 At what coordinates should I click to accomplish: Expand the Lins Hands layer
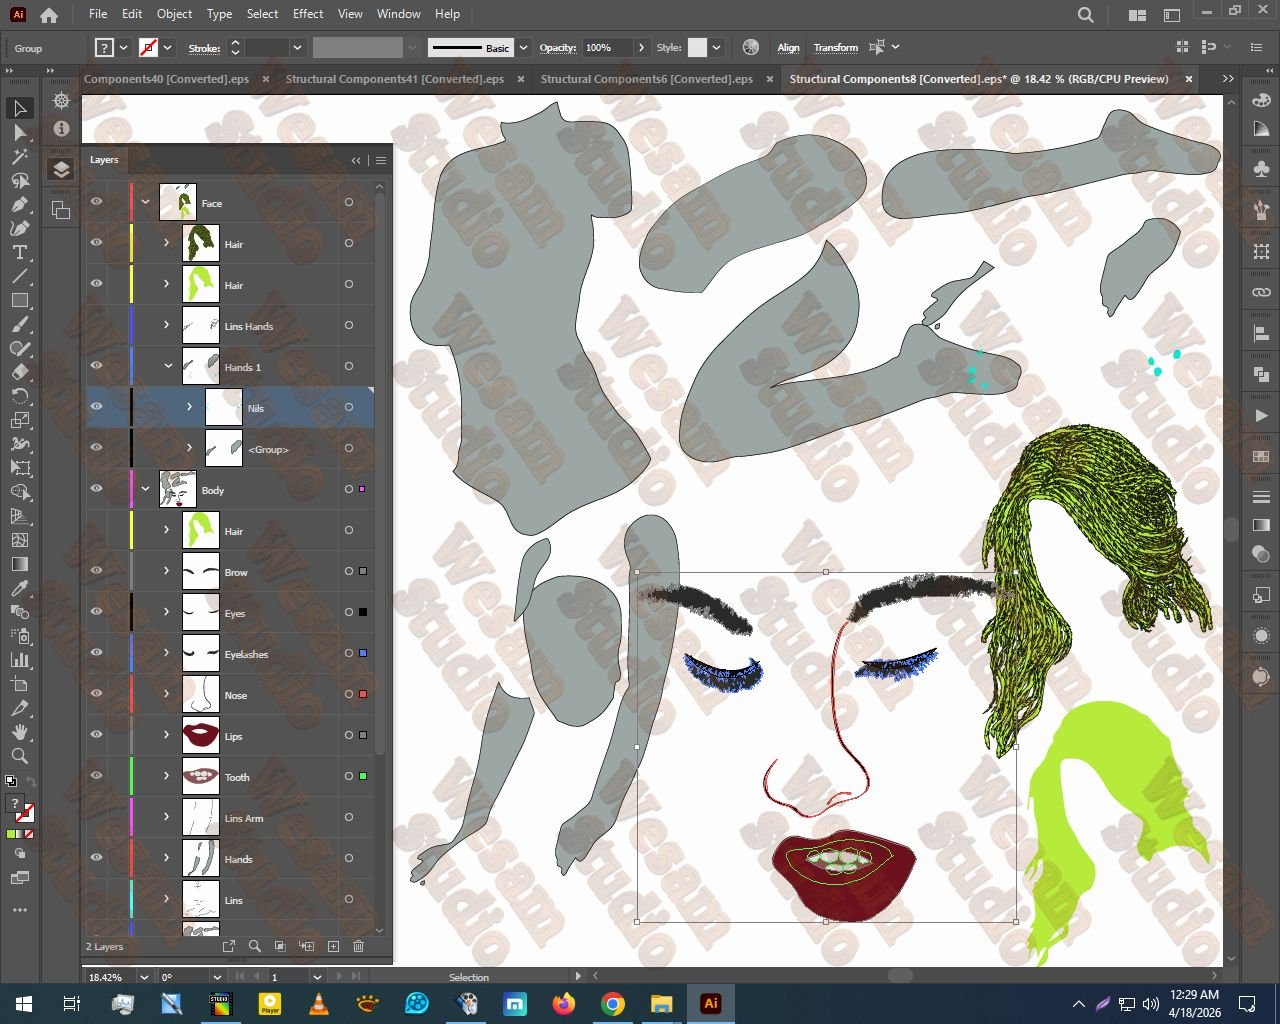[x=167, y=326]
